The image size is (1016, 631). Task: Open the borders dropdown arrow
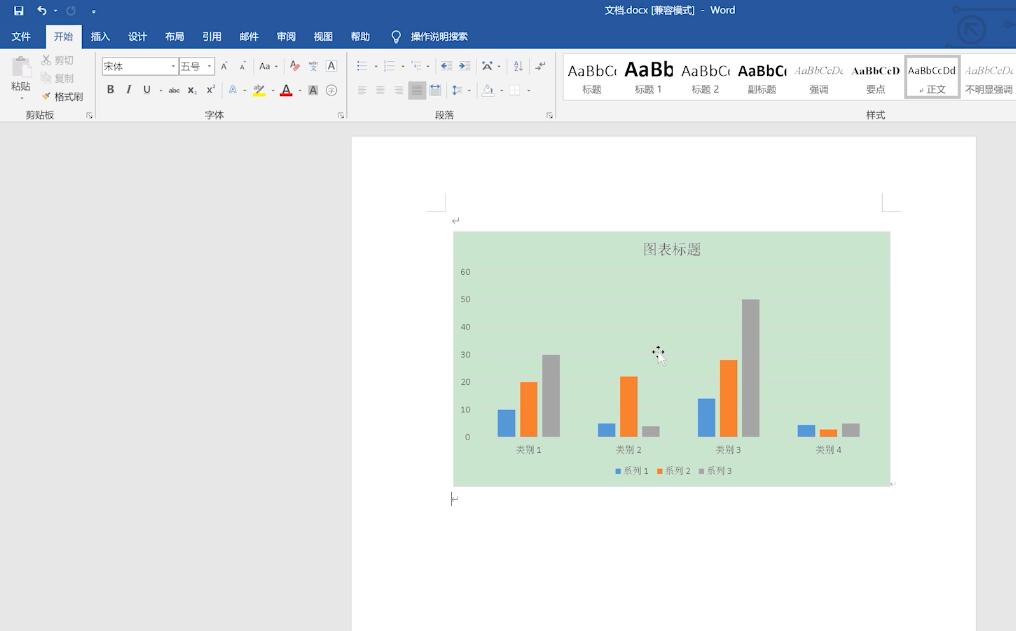pos(529,90)
